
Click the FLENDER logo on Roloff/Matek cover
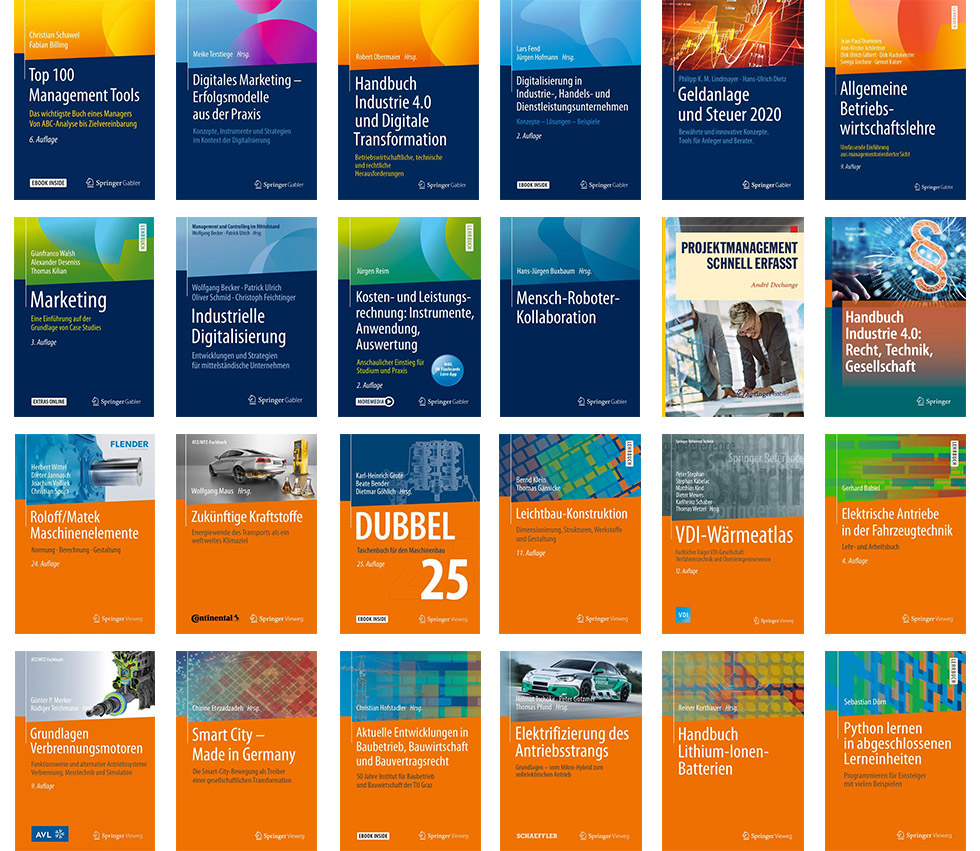click(128, 443)
